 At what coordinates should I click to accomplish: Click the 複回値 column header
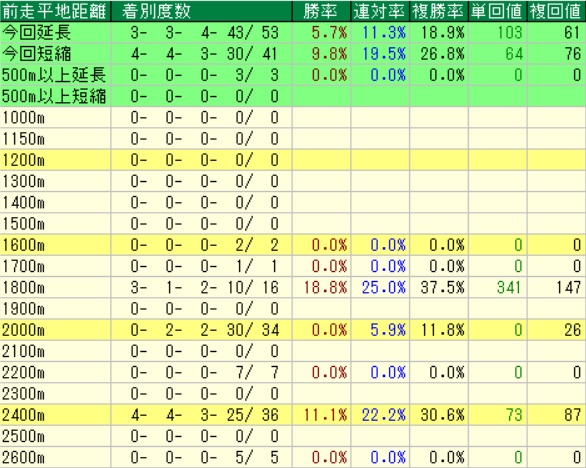[555, 11]
